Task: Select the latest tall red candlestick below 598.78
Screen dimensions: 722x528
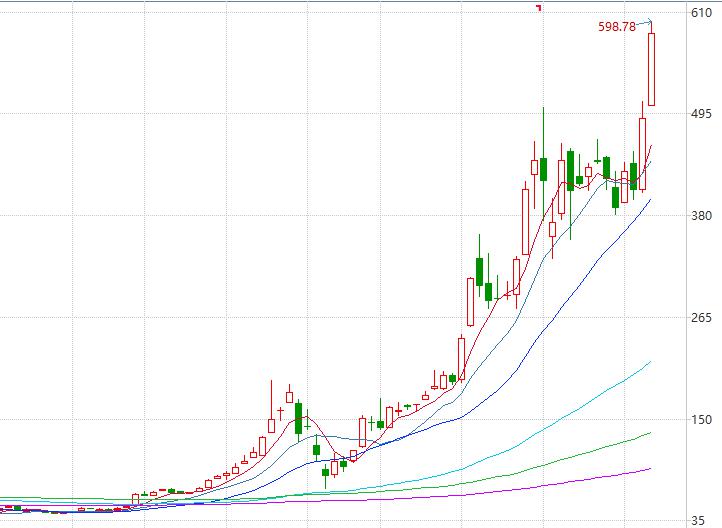Action: [652, 69]
